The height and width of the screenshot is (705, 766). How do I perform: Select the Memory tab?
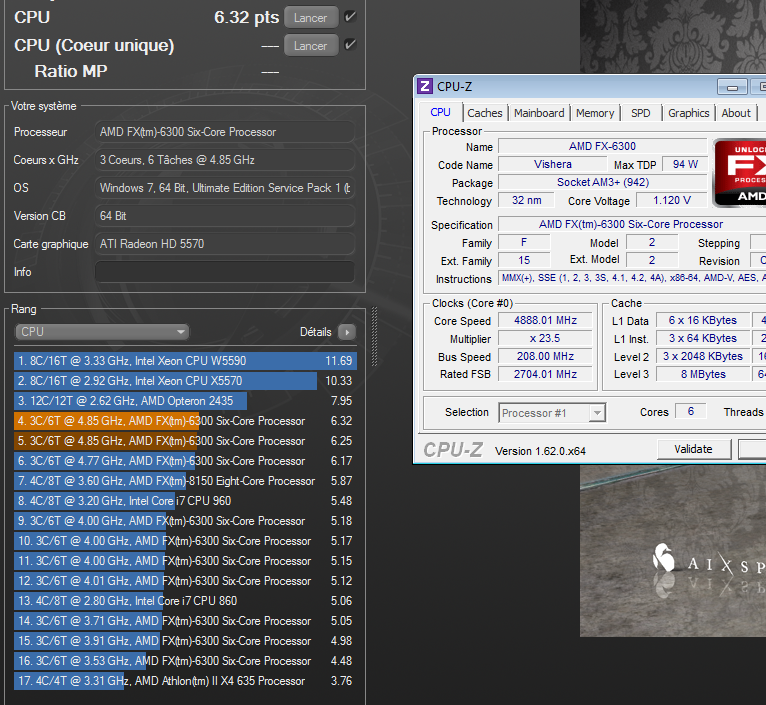click(595, 113)
